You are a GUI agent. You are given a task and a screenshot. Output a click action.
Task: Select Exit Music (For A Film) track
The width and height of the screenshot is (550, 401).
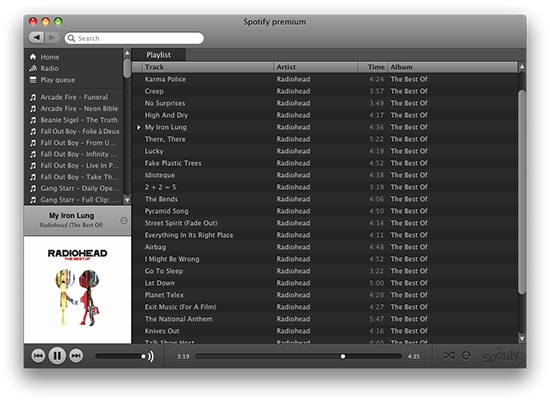[x=325, y=307]
